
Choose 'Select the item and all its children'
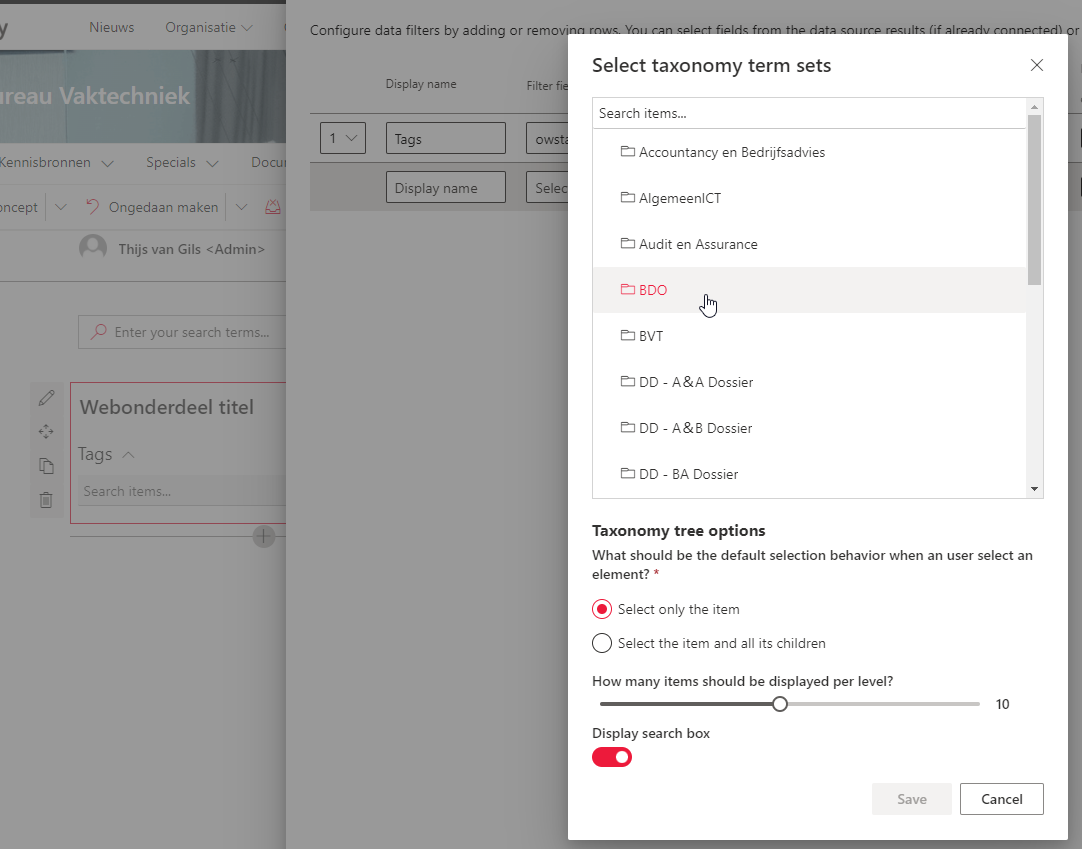point(601,643)
